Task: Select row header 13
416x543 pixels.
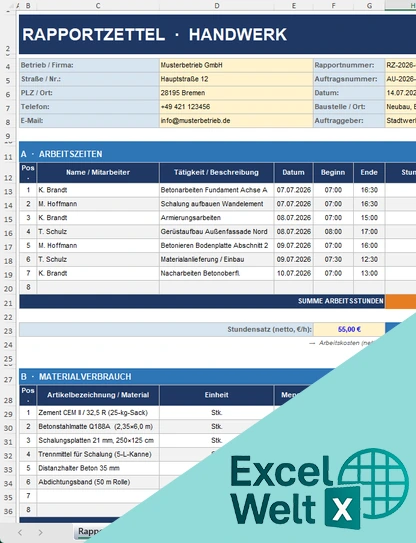Action: click(x=8, y=192)
